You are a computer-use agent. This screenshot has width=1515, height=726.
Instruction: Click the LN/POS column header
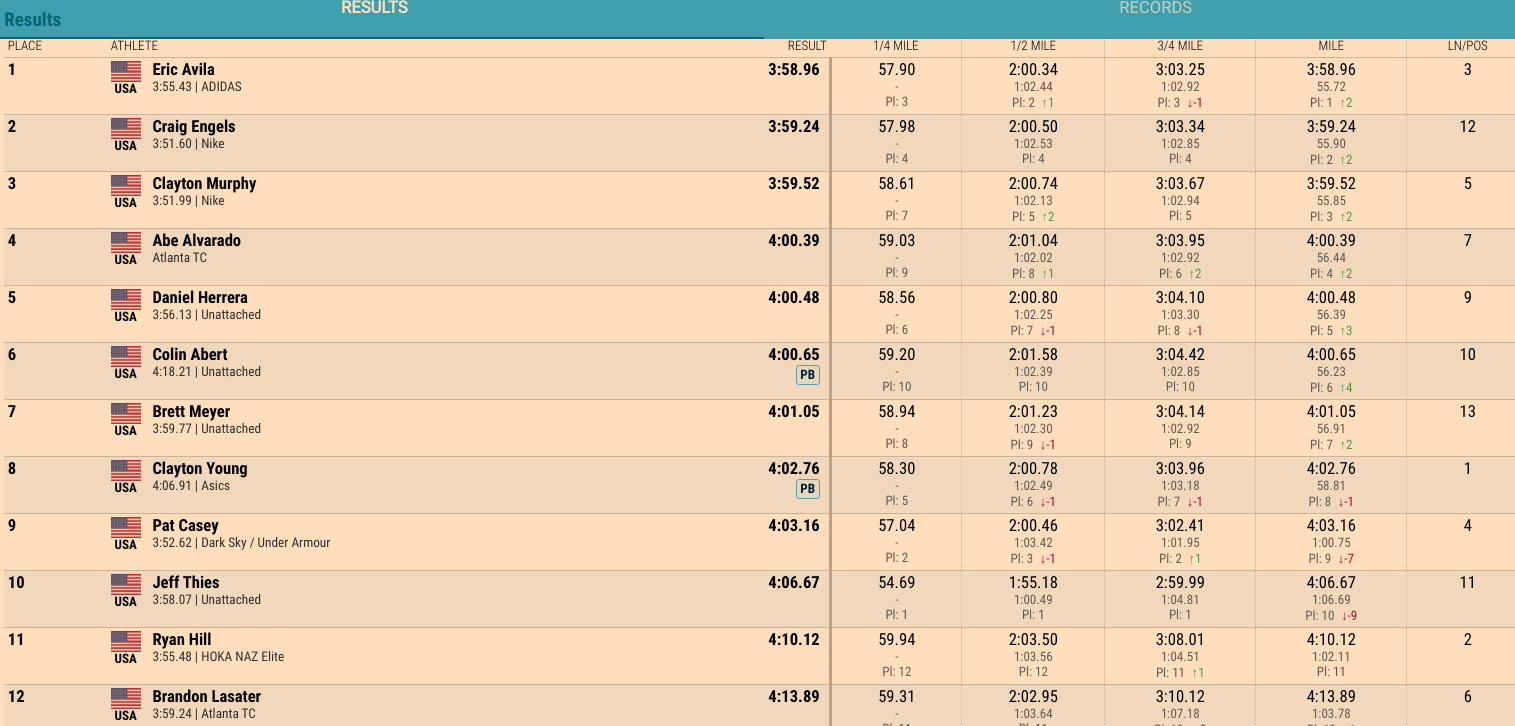point(1468,46)
